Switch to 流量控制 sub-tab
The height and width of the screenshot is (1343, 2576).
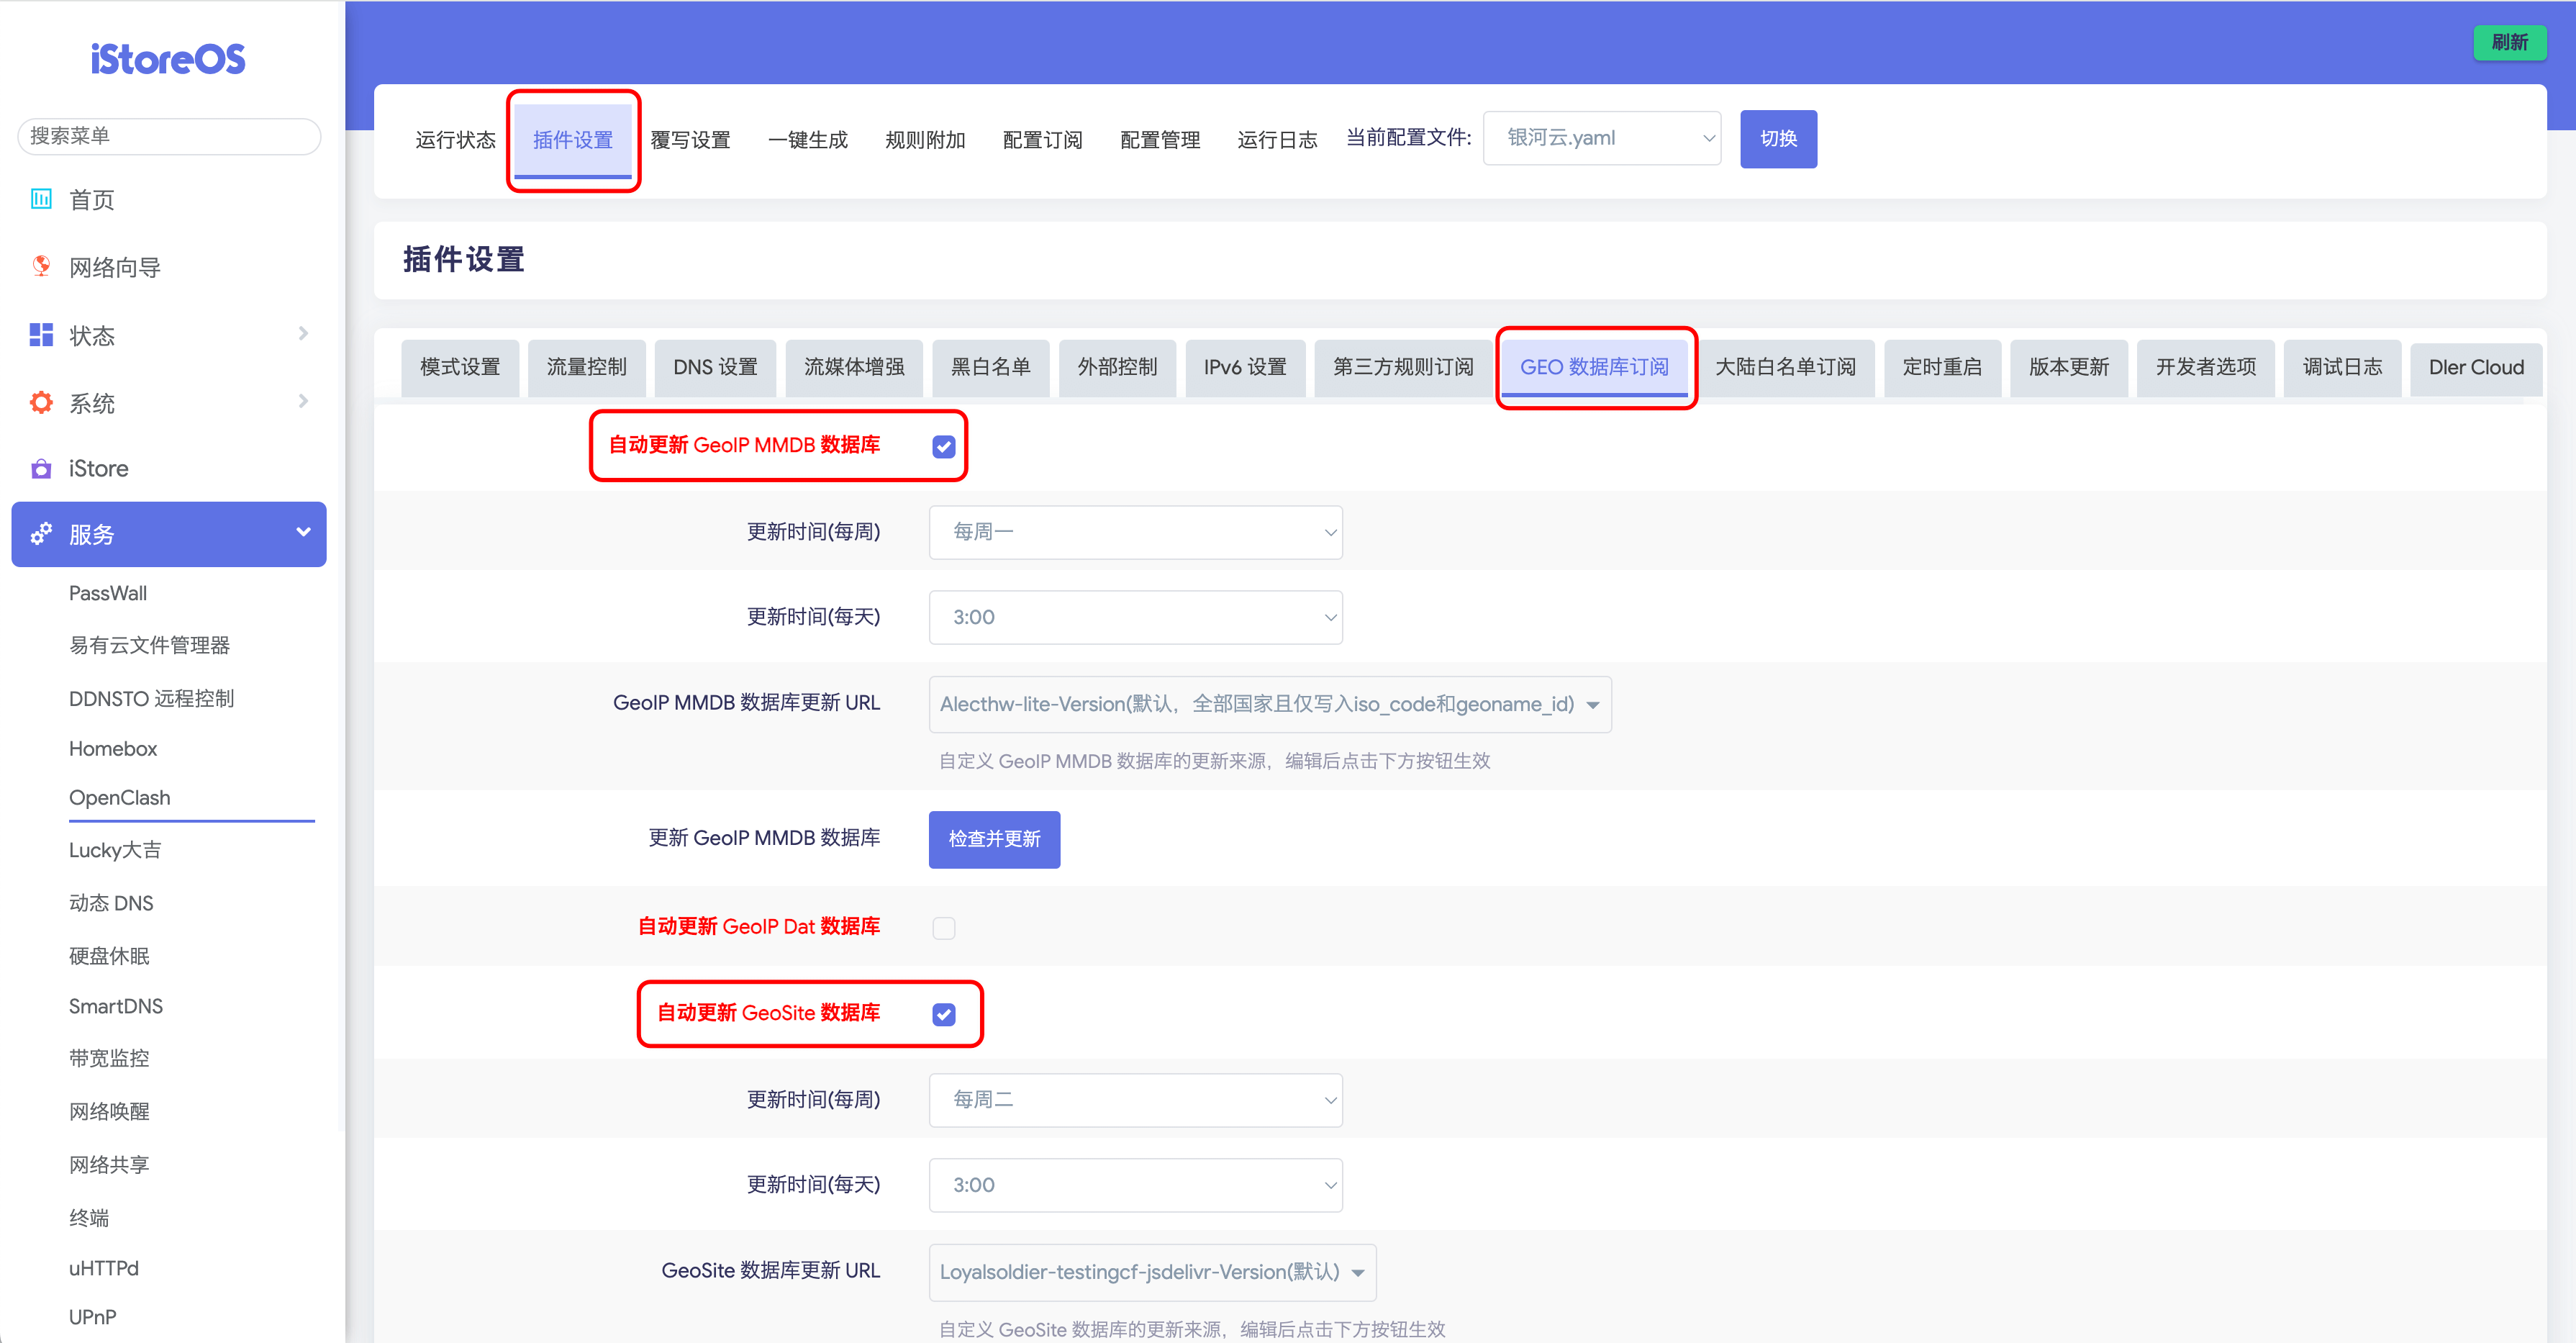tap(586, 367)
